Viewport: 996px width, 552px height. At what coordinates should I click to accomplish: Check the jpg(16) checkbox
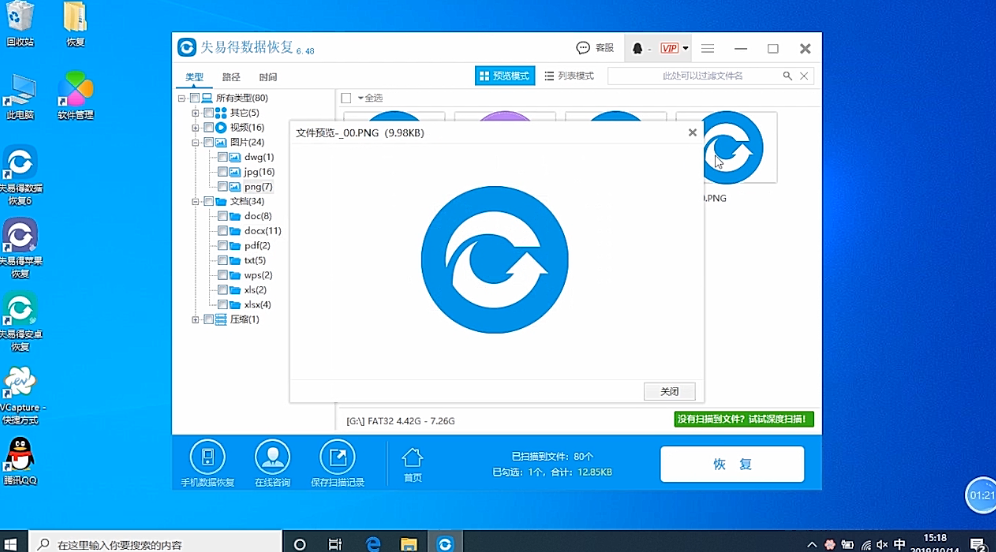(222, 172)
